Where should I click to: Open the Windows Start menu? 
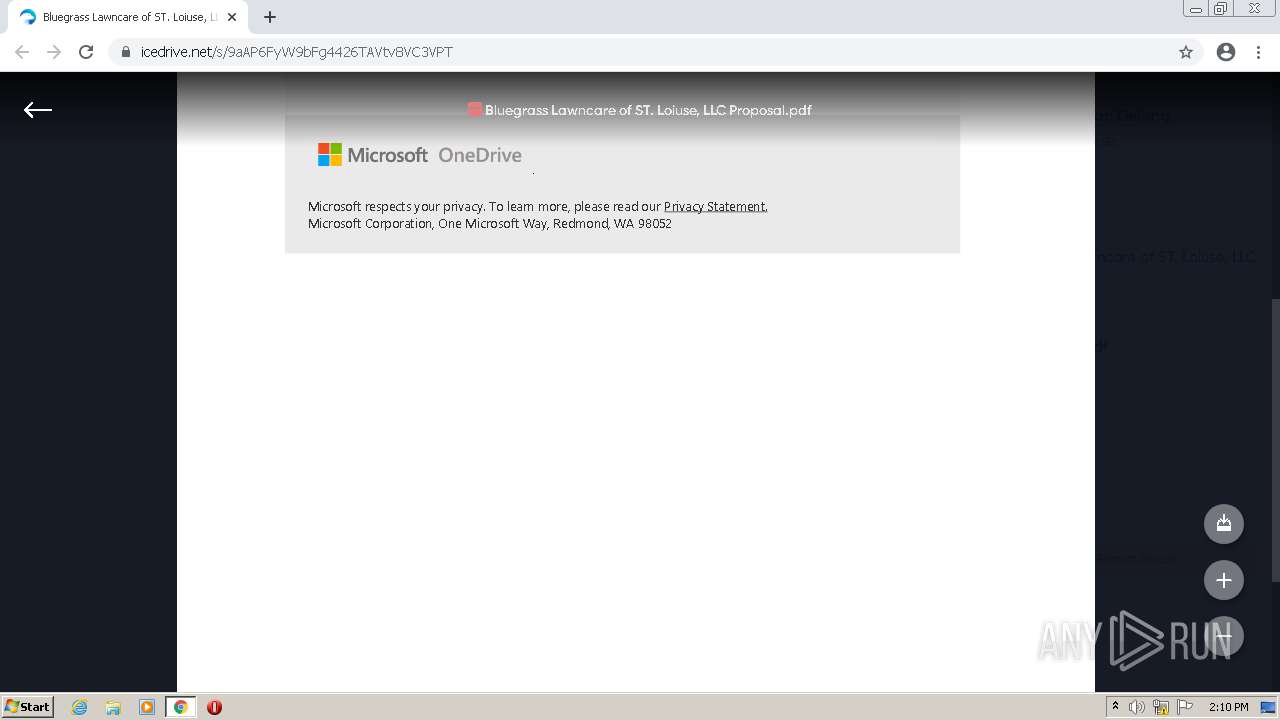click(x=28, y=706)
